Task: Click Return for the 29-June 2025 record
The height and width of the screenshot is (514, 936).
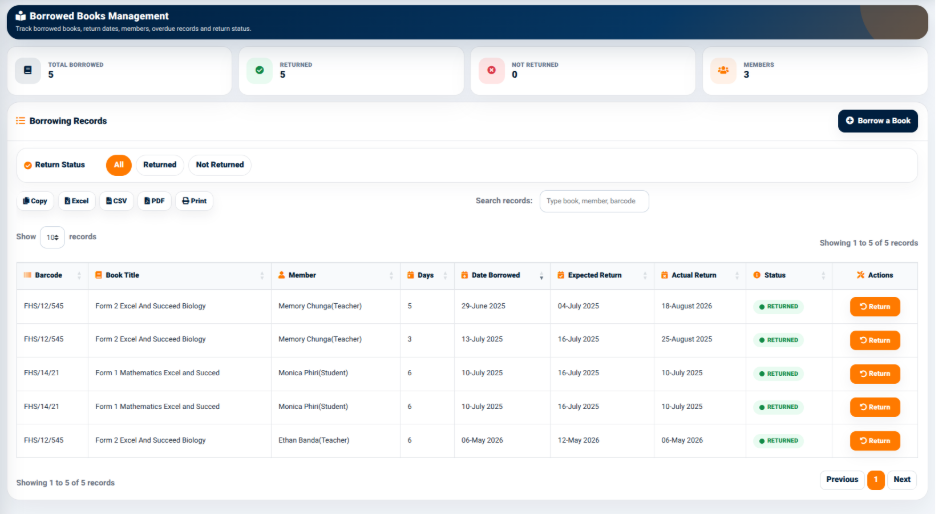Action: tap(875, 306)
